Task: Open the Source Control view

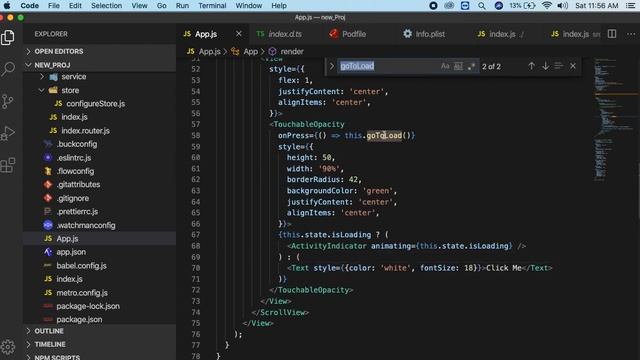Action: point(8,101)
